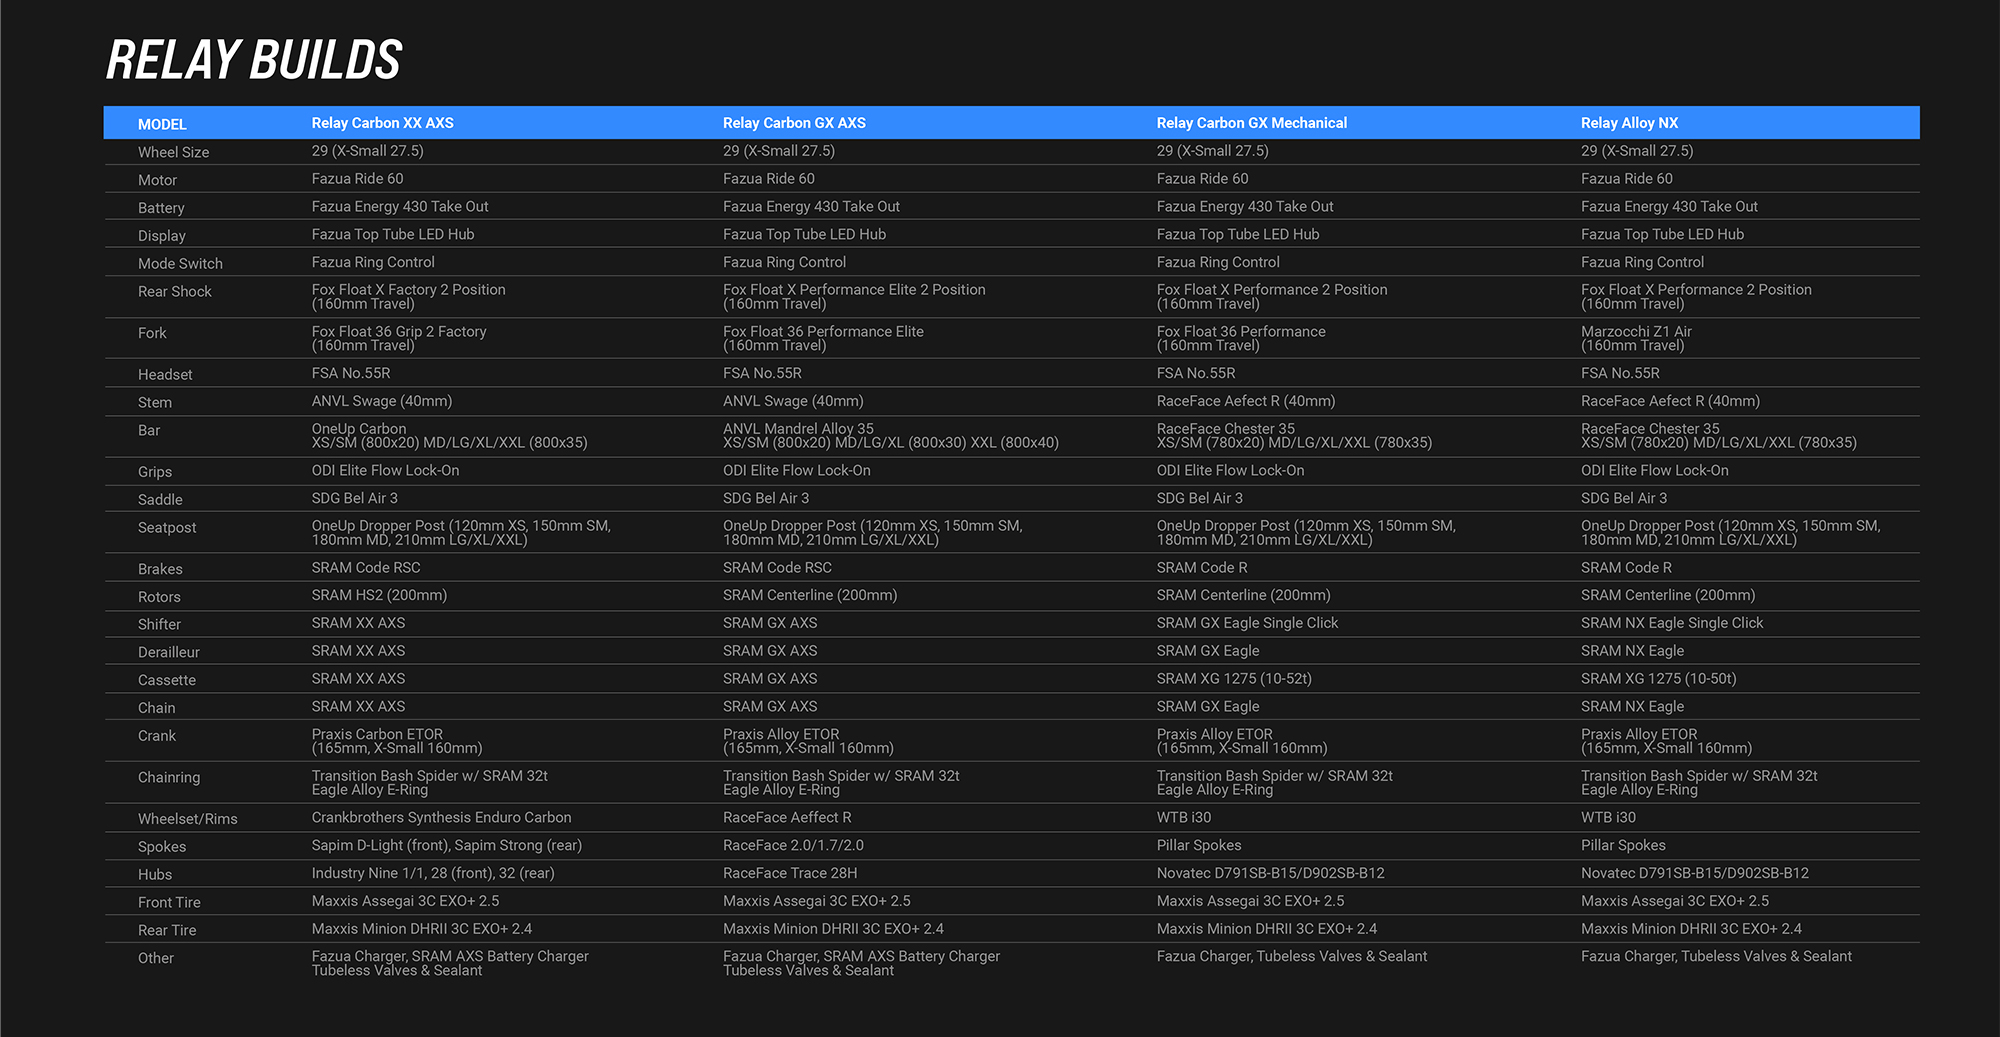The height and width of the screenshot is (1037, 2000).
Task: Select the Chain row label
Action: (x=157, y=709)
